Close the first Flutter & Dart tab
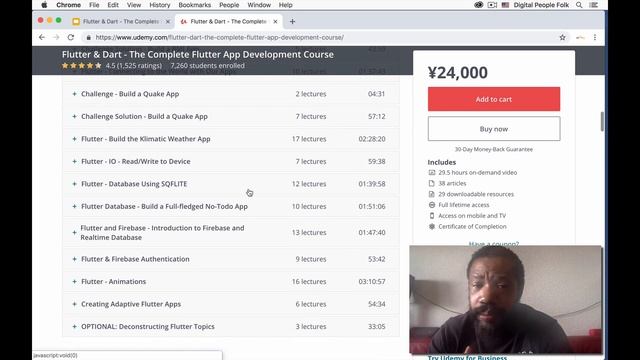 pyautogui.click(x=167, y=22)
